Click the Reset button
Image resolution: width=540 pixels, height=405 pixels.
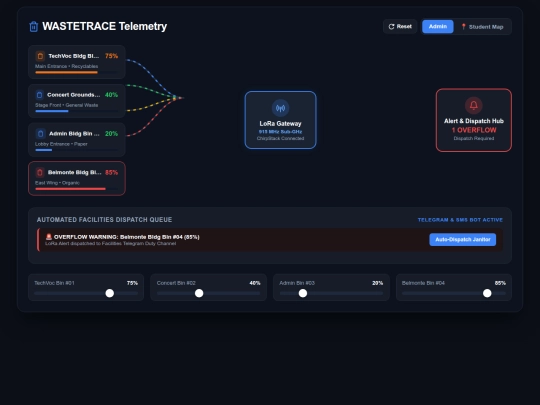tap(400, 27)
